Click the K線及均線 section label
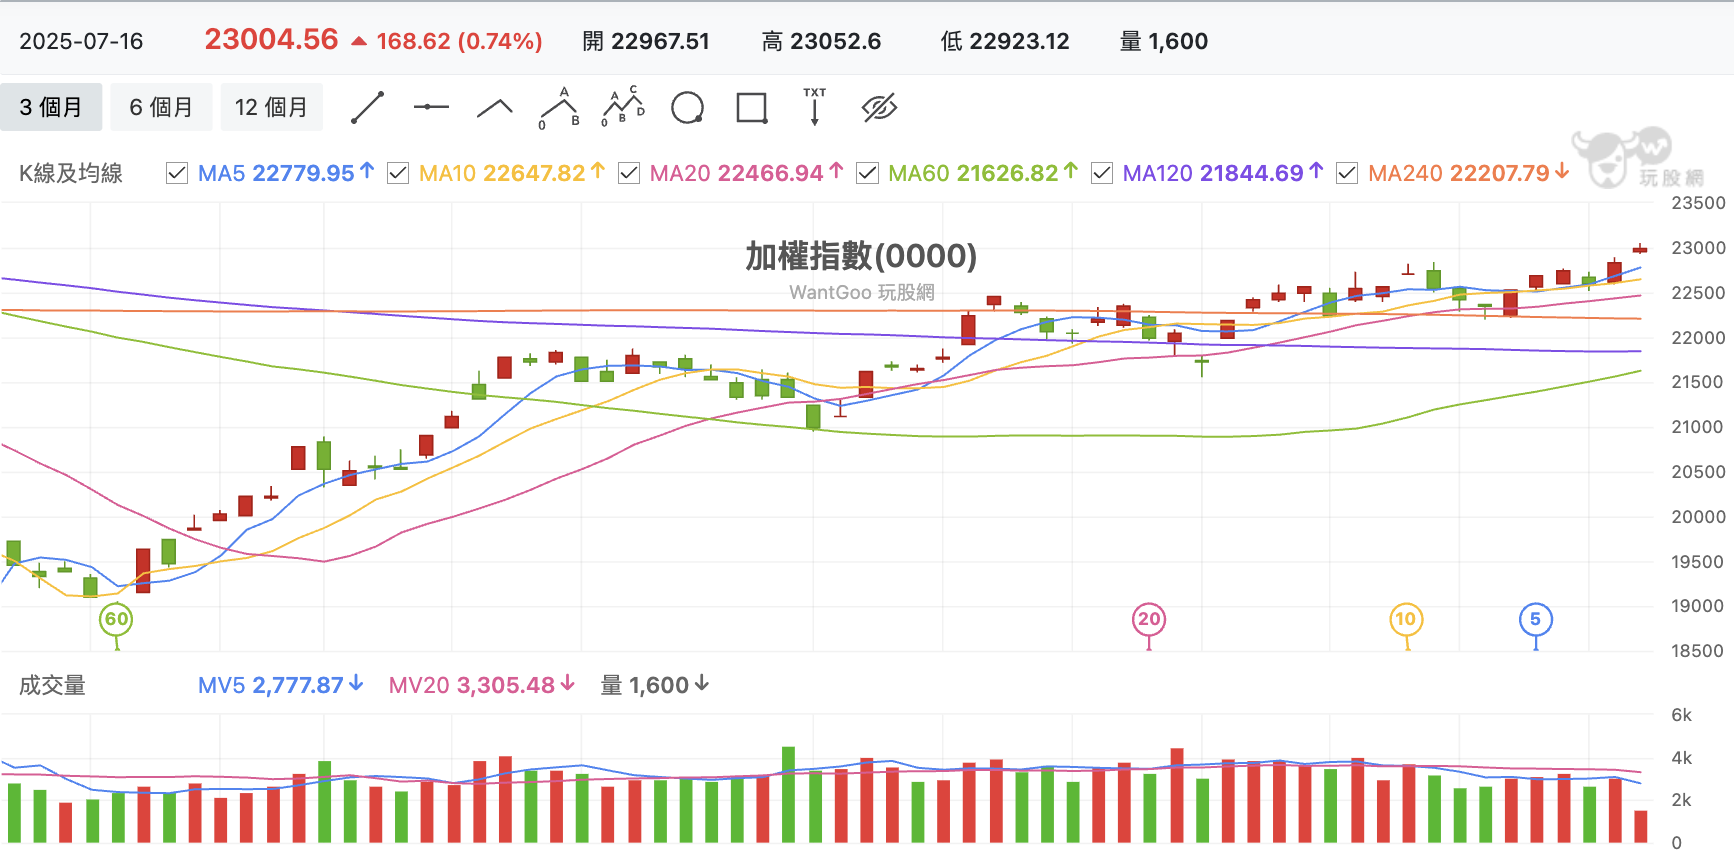This screenshot has width=1734, height=856. tap(71, 173)
